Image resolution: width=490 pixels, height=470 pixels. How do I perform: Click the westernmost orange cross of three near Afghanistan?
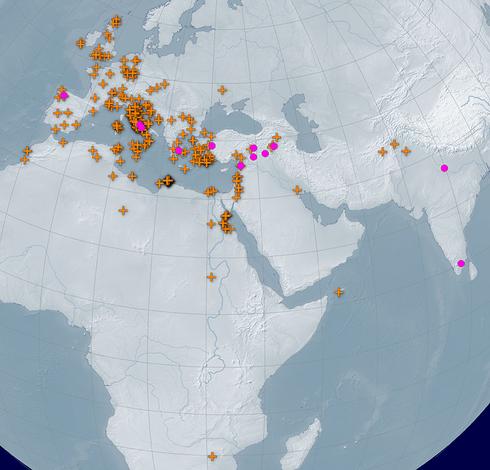point(382,152)
